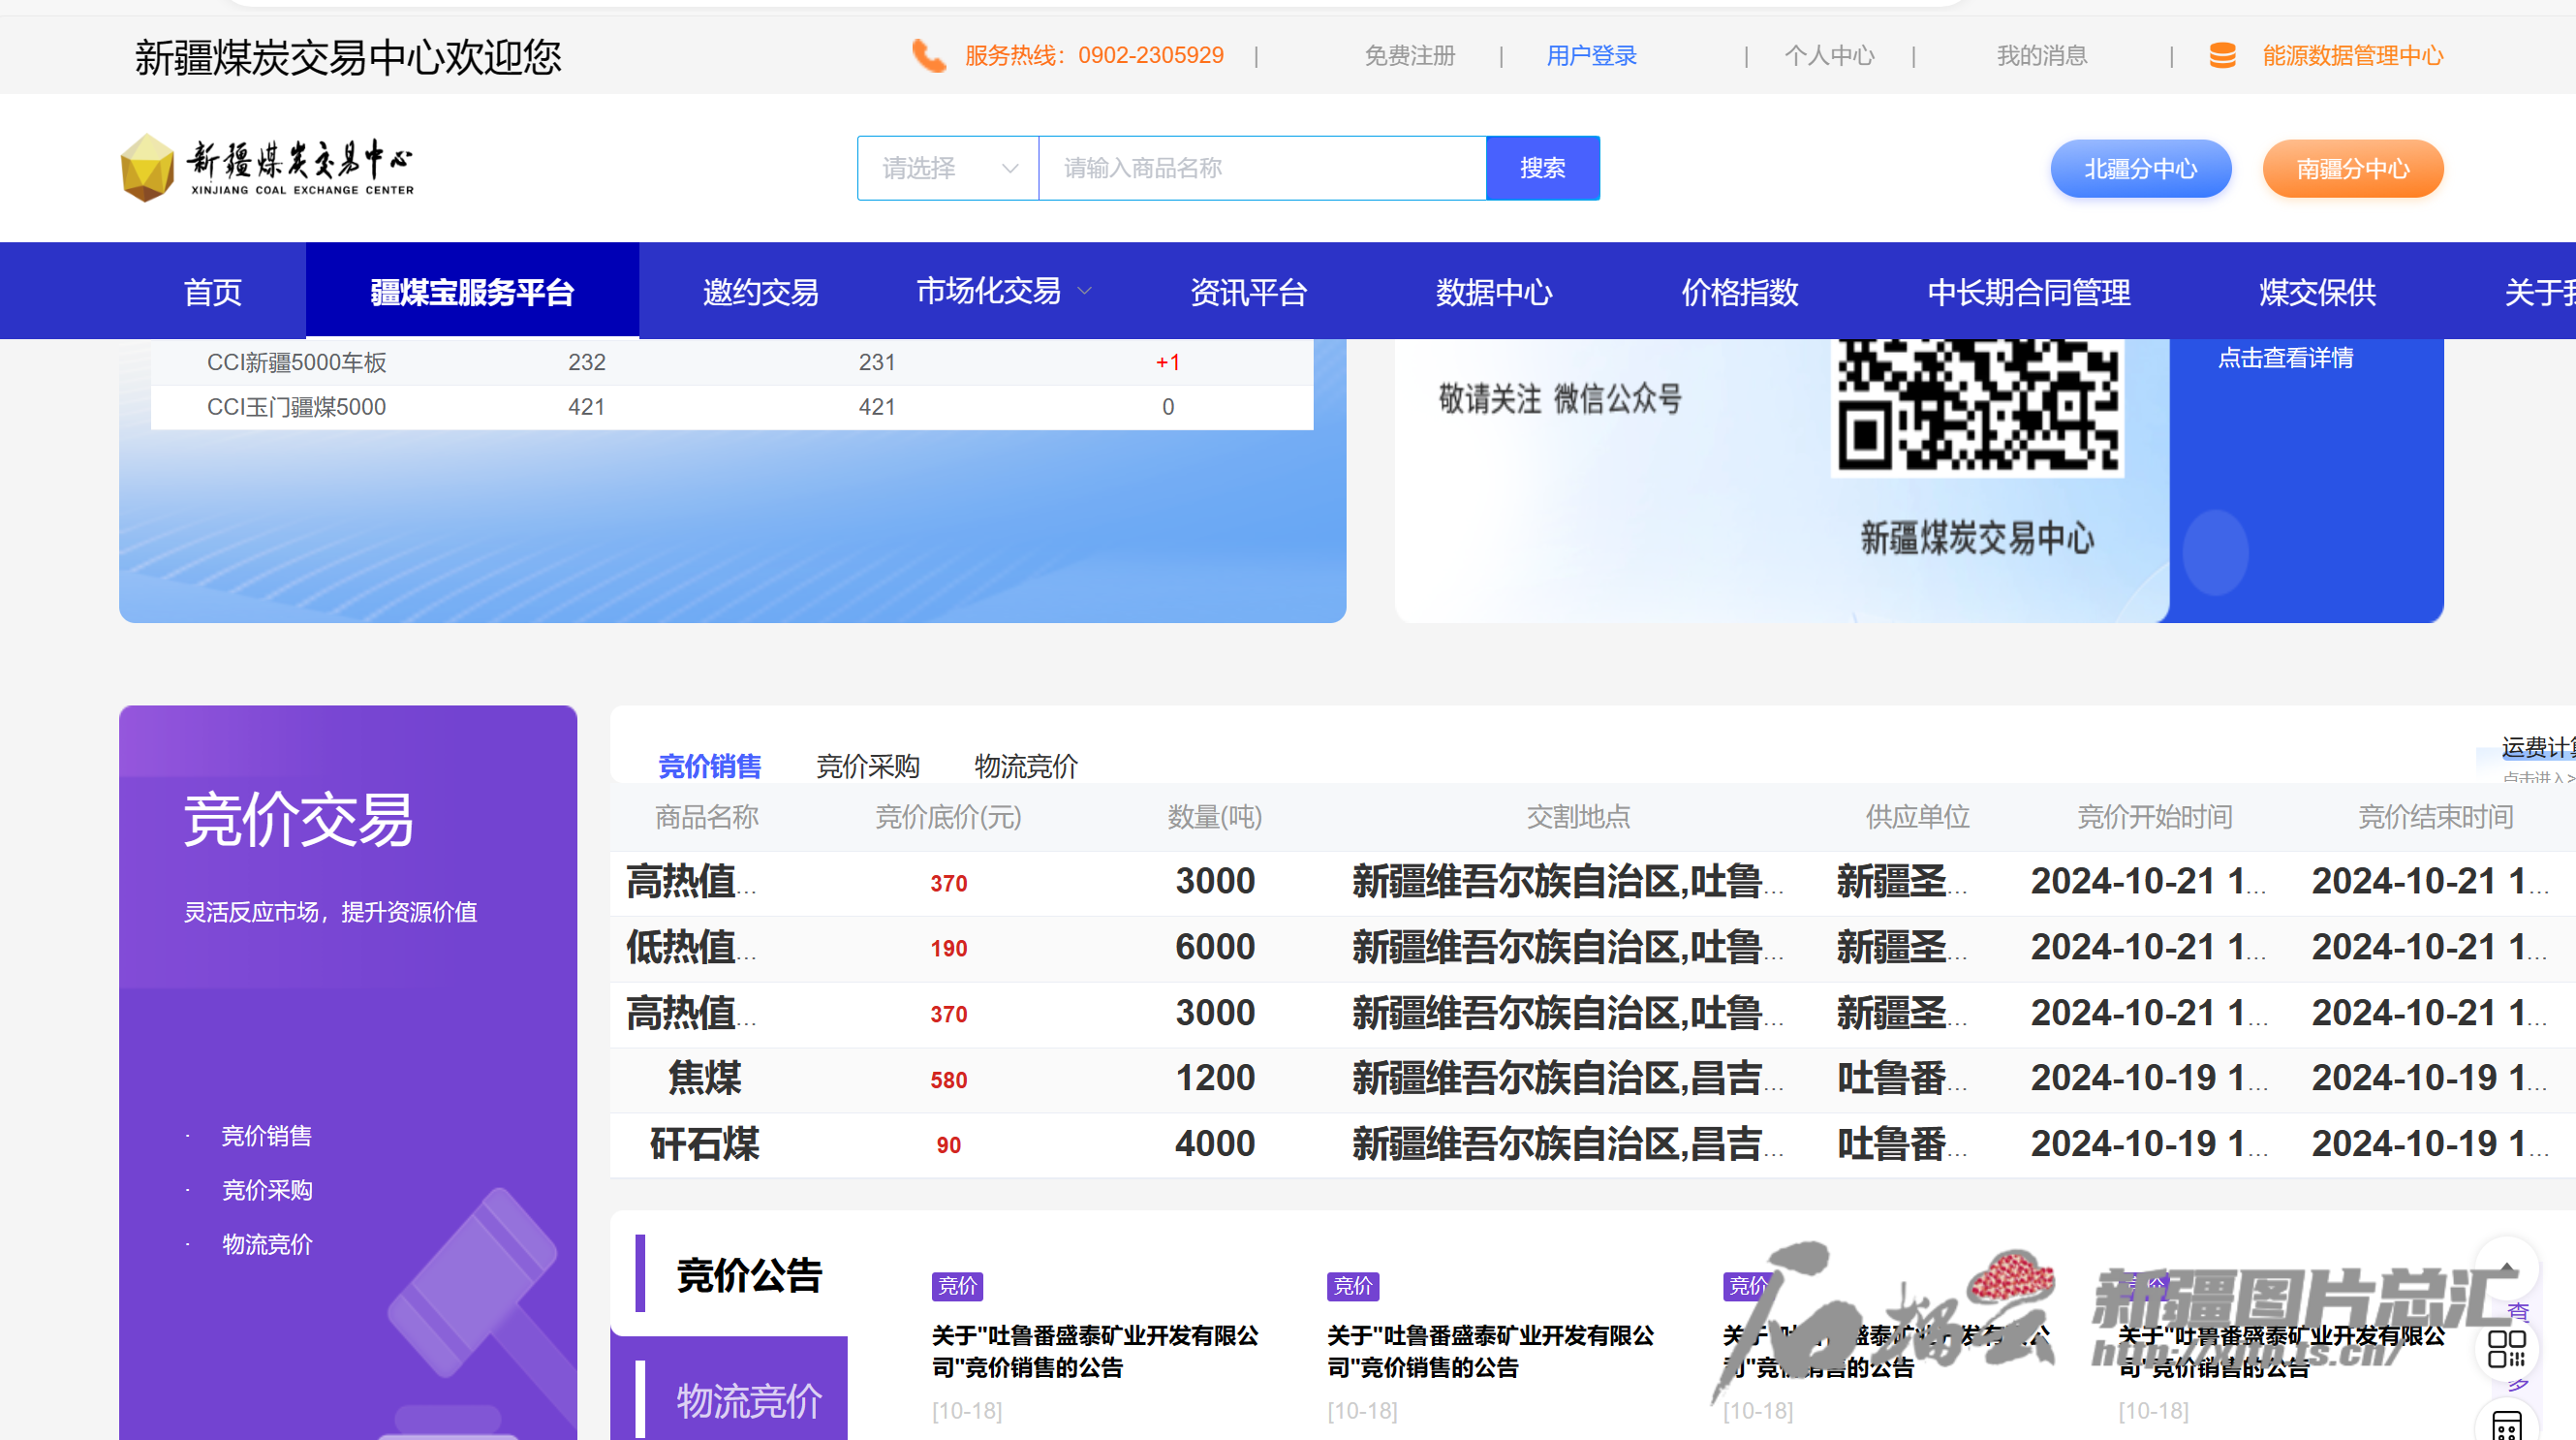
Task: Click the 搜索 search button
Action: (x=1542, y=168)
